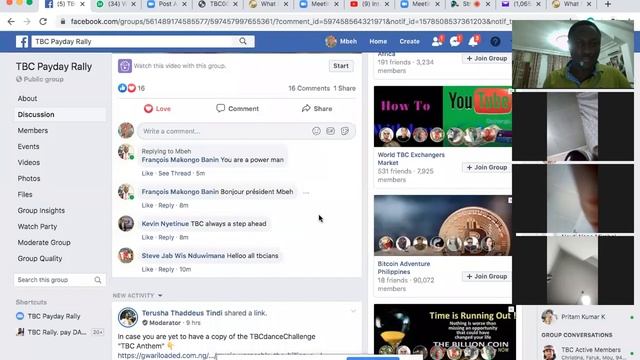Open post options chevron on Terusha's post
This screenshot has height=360, width=640.
click(x=353, y=311)
